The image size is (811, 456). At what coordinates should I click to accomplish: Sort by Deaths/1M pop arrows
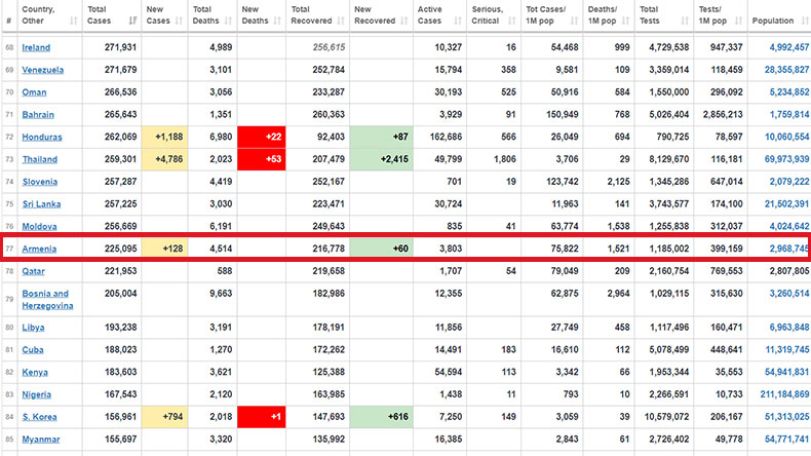626,21
